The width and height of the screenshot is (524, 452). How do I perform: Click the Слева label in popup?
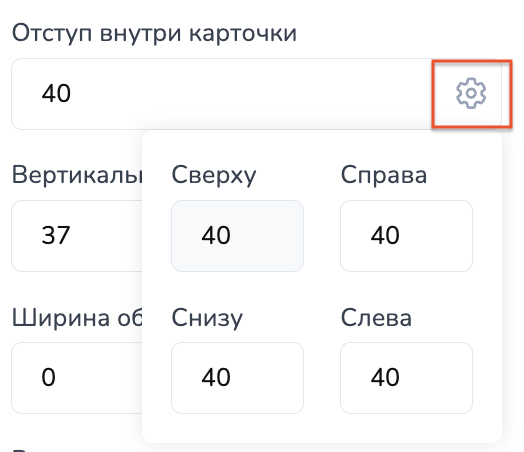[x=376, y=317]
